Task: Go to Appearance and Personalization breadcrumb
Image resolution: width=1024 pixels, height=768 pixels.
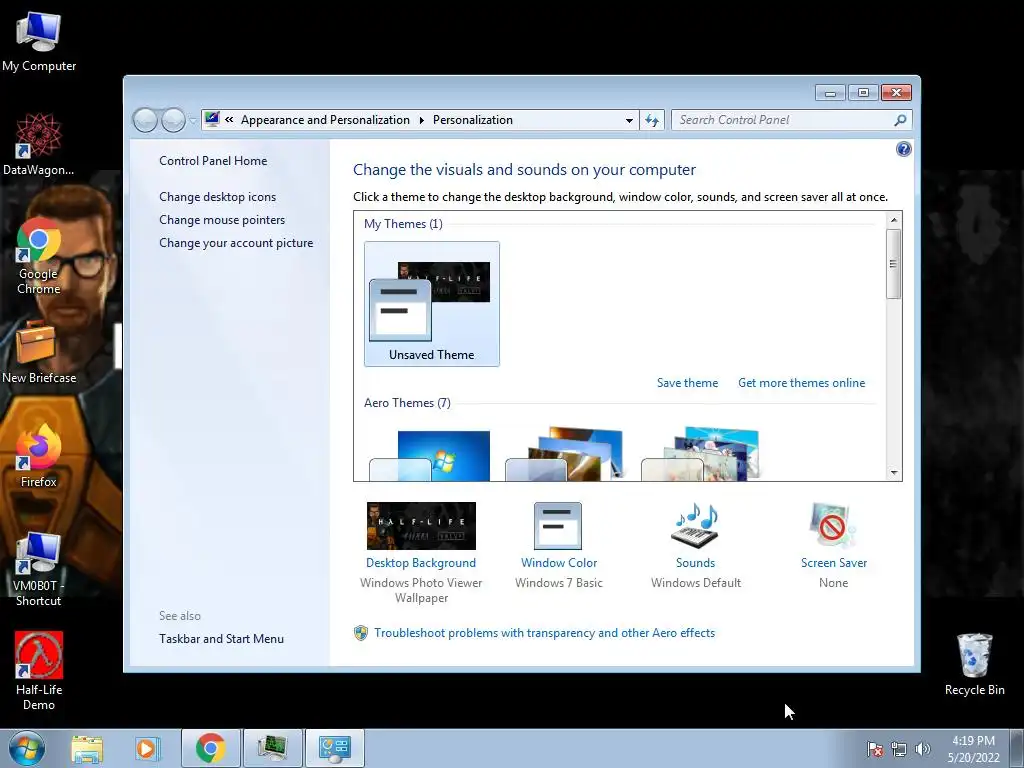Action: (x=325, y=120)
